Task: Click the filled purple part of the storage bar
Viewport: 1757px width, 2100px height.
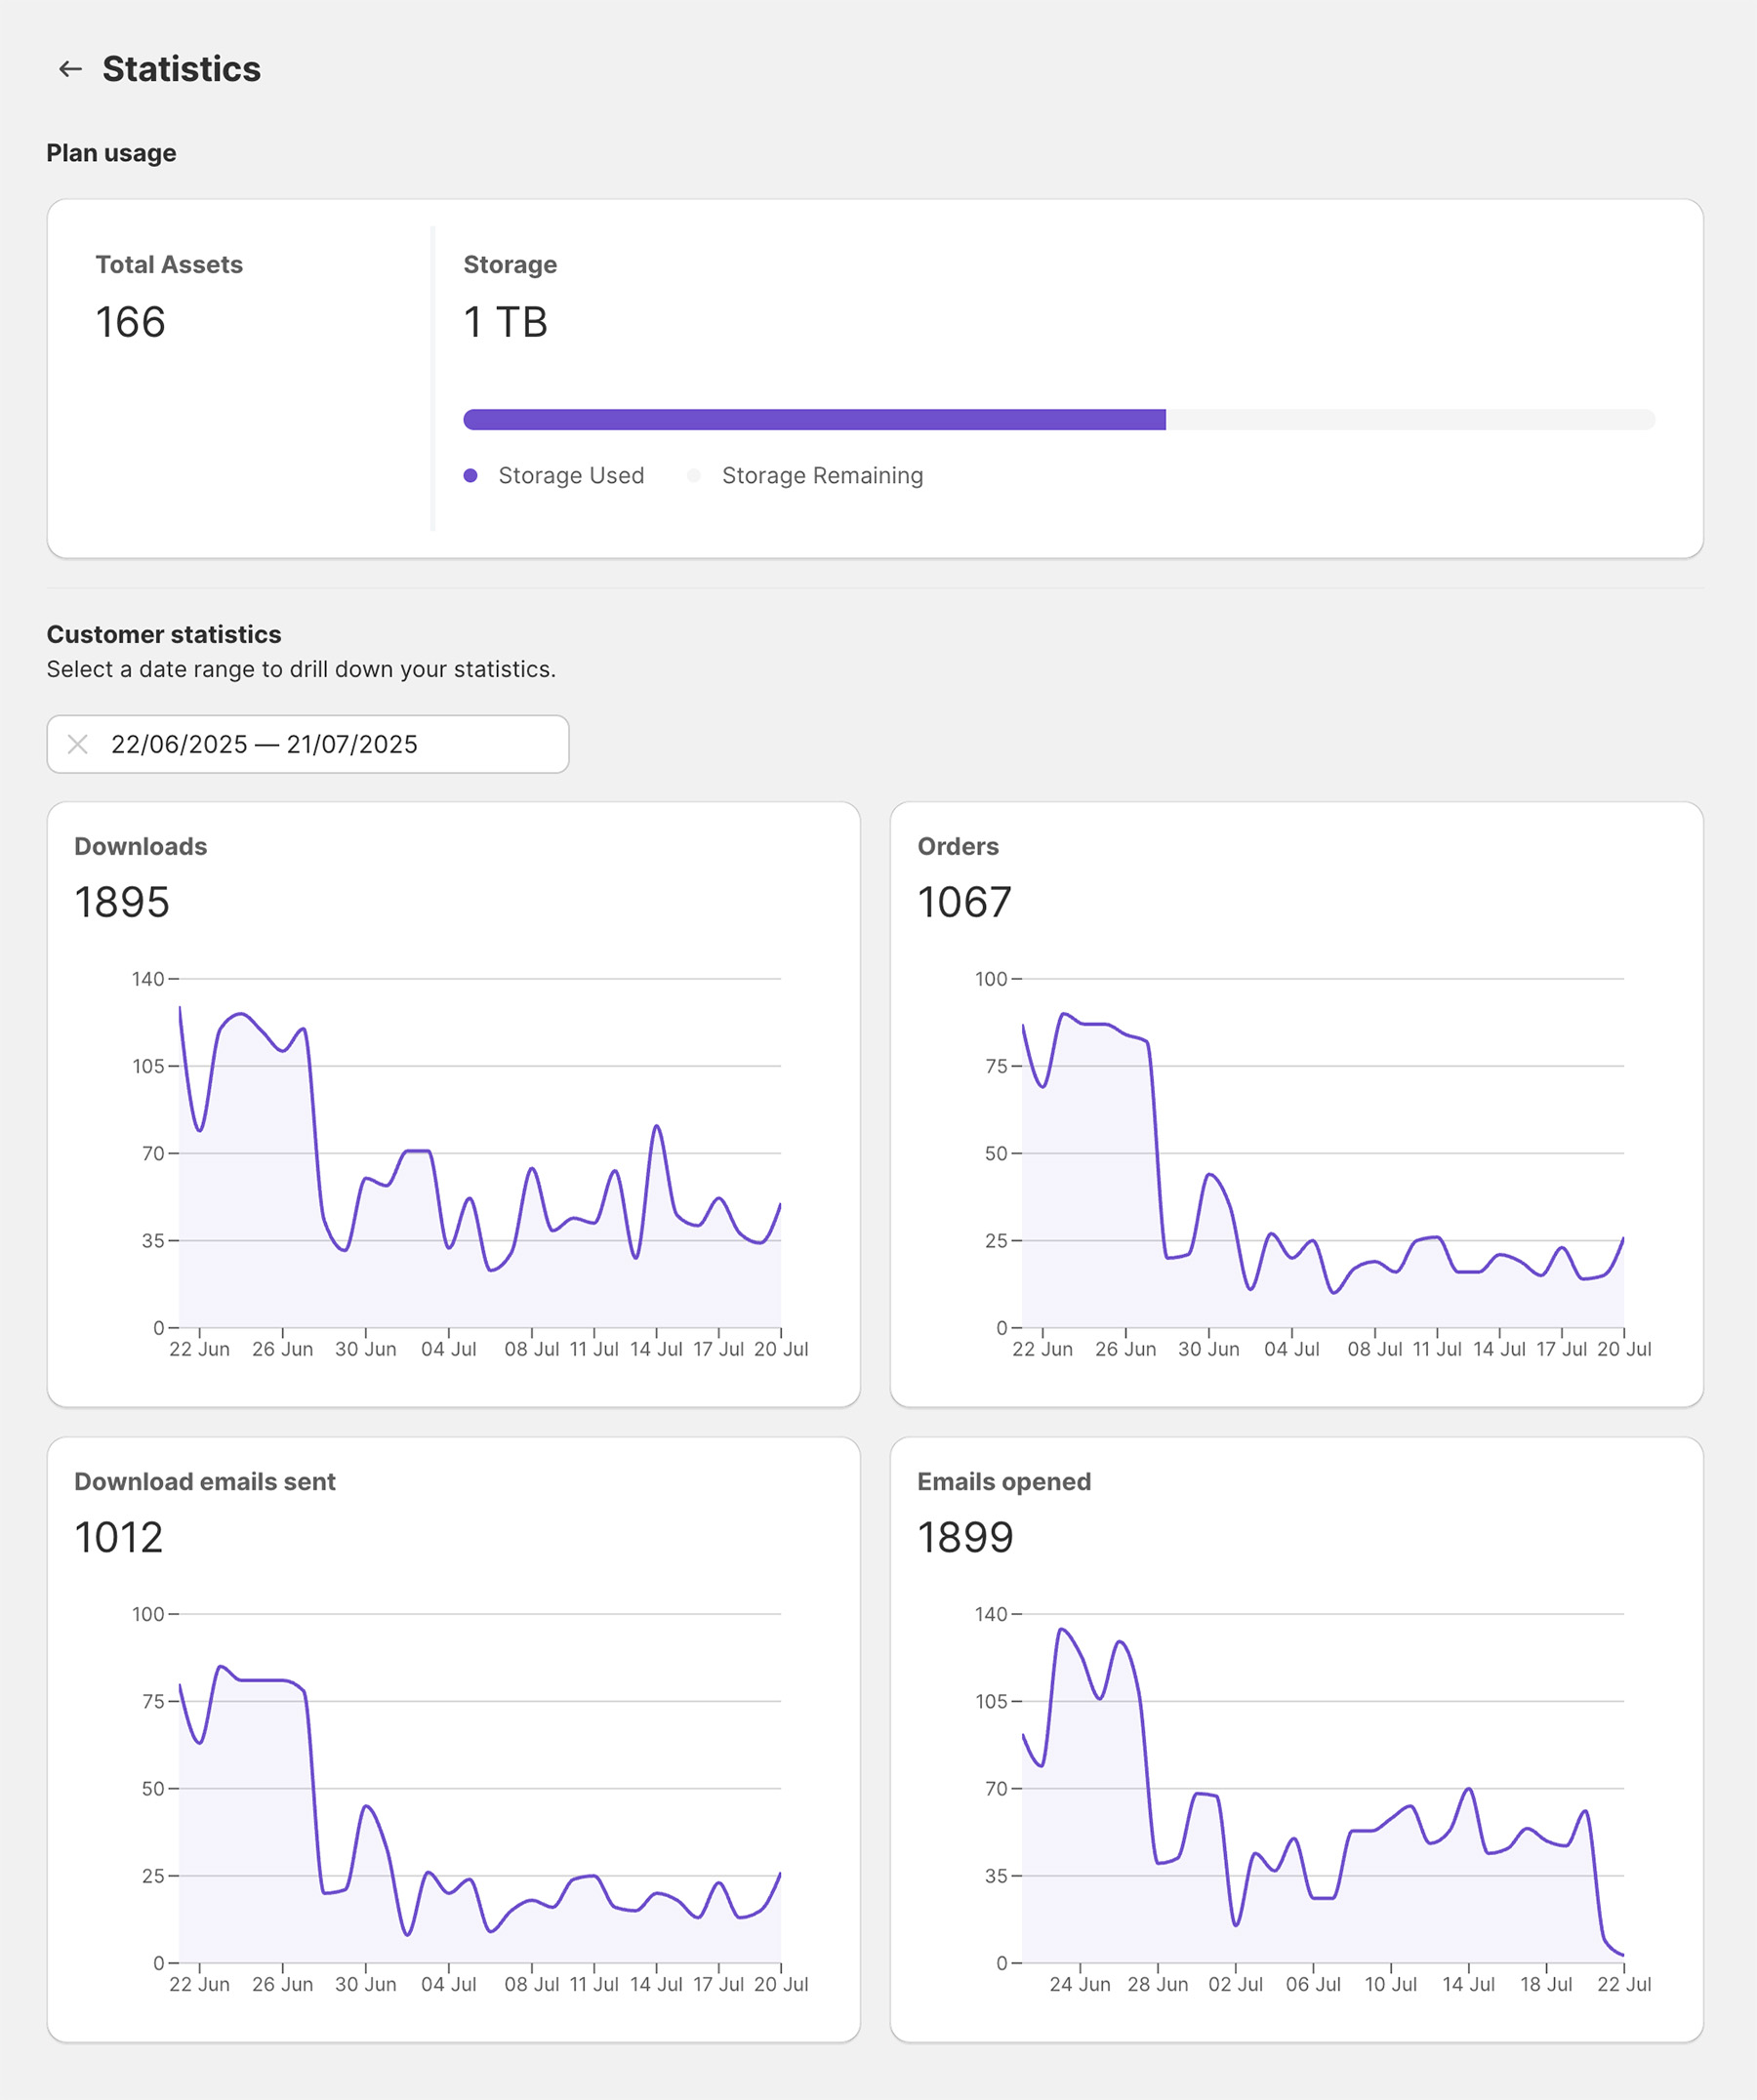Action: [813, 419]
